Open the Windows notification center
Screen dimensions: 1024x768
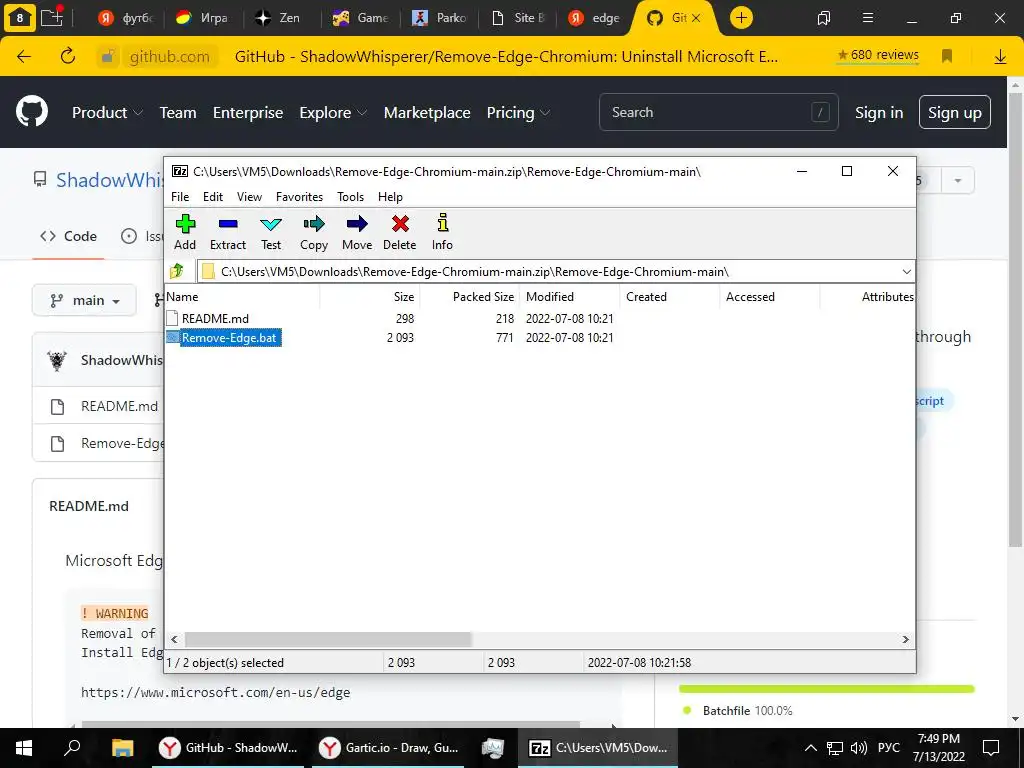coord(991,748)
